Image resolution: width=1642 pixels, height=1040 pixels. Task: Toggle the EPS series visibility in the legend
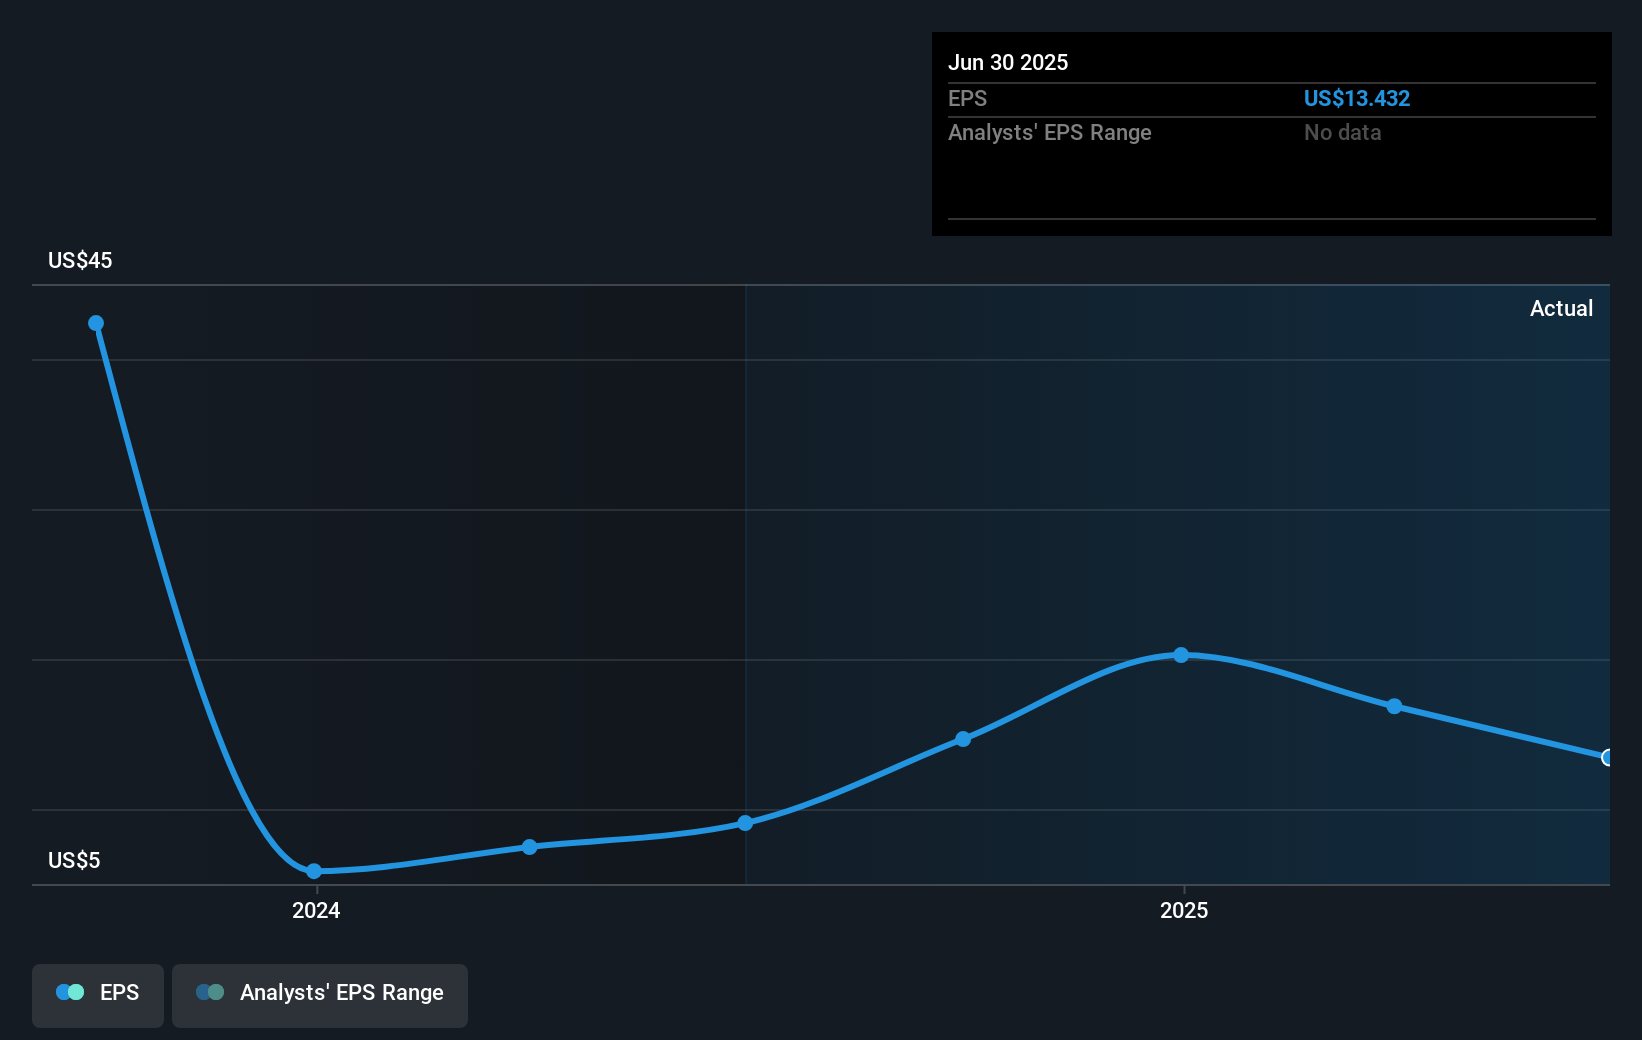[x=97, y=993]
